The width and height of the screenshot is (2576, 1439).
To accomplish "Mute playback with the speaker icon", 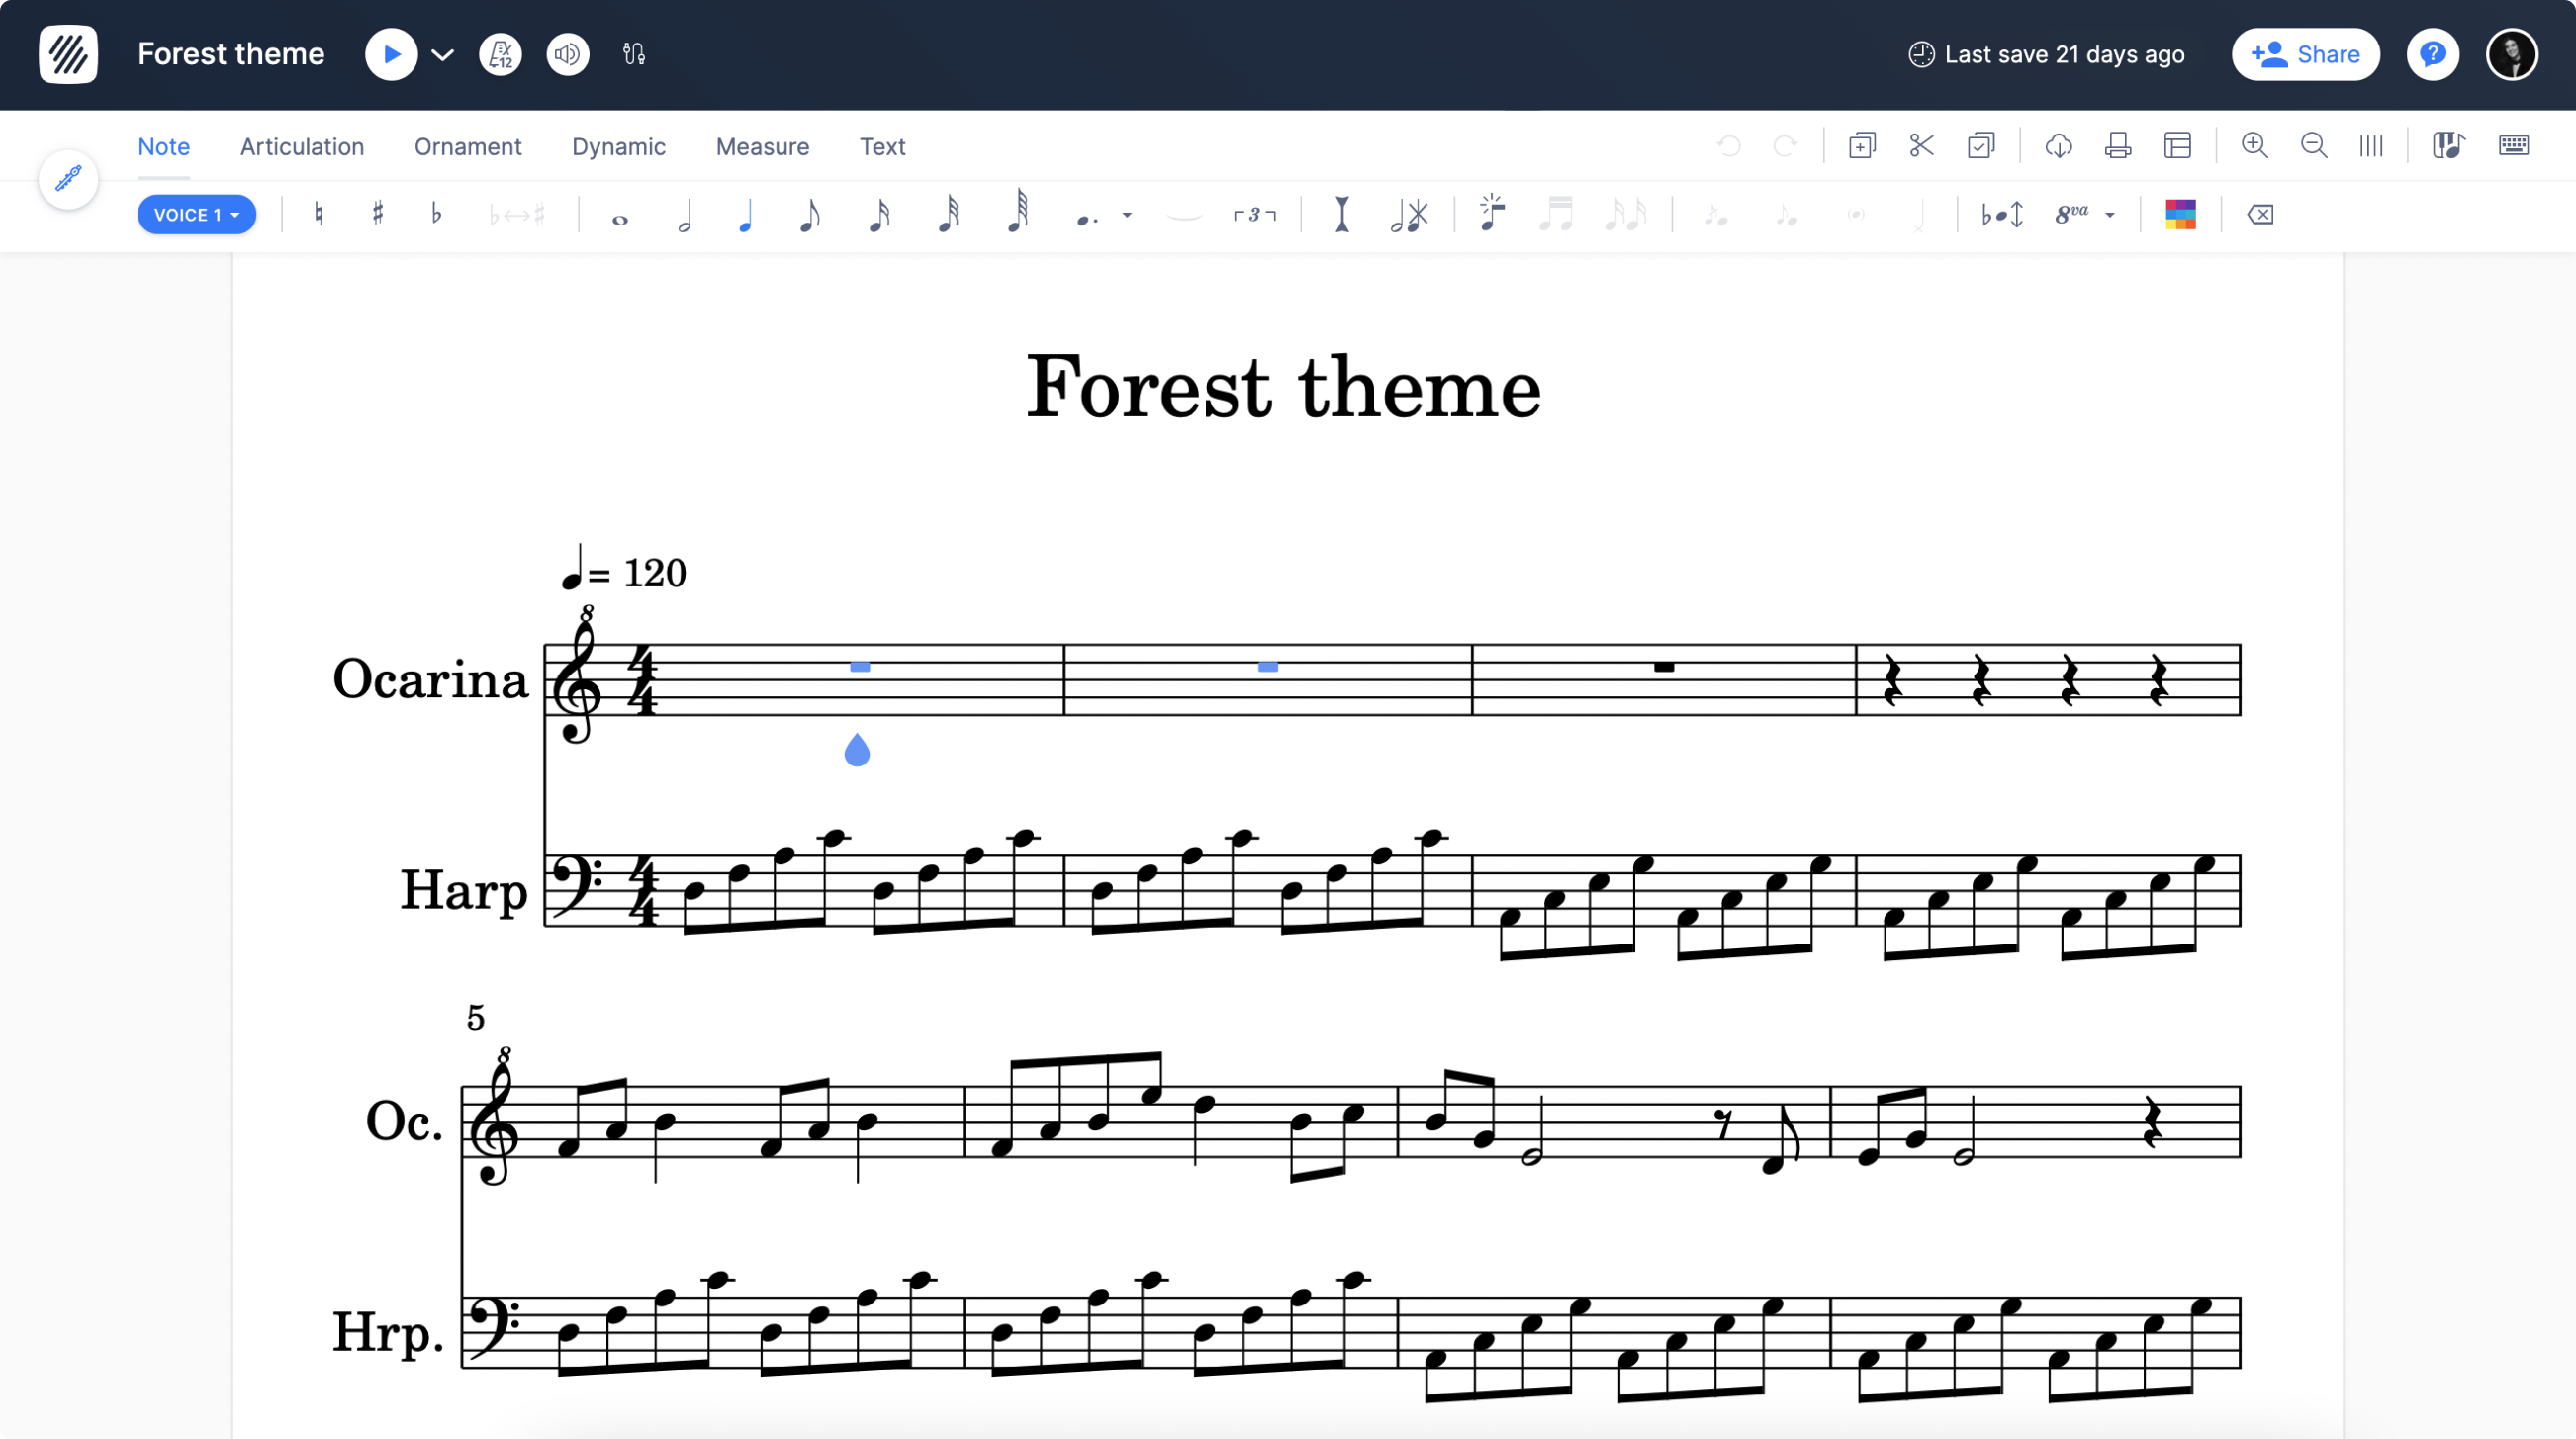I will [x=567, y=54].
